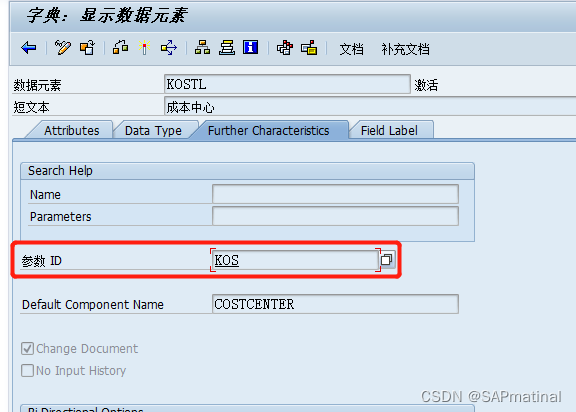This screenshot has height=412, width=576.
Task: Click the Search Help group header
Action: click(247, 171)
